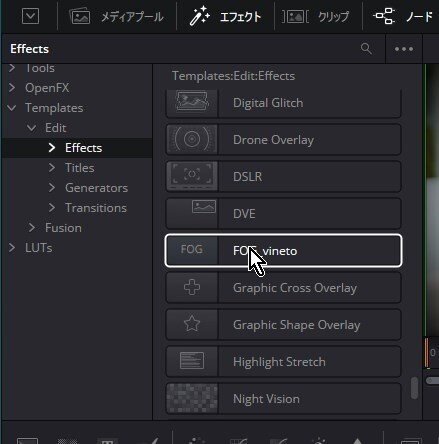Expand the LUTs chevron
The height and width of the screenshot is (444, 439).
point(12,248)
